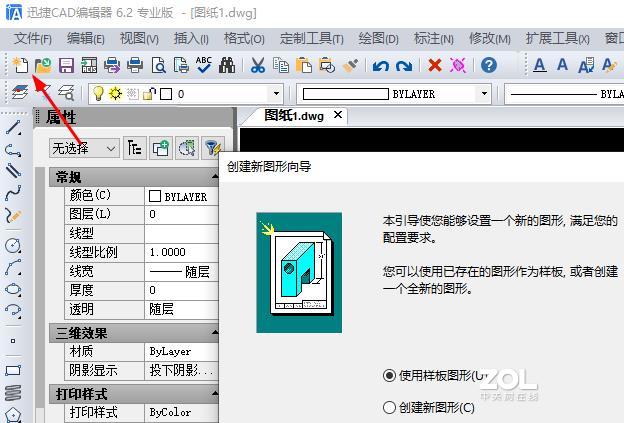Toggle the layer lock padlock icon

click(x=149, y=94)
